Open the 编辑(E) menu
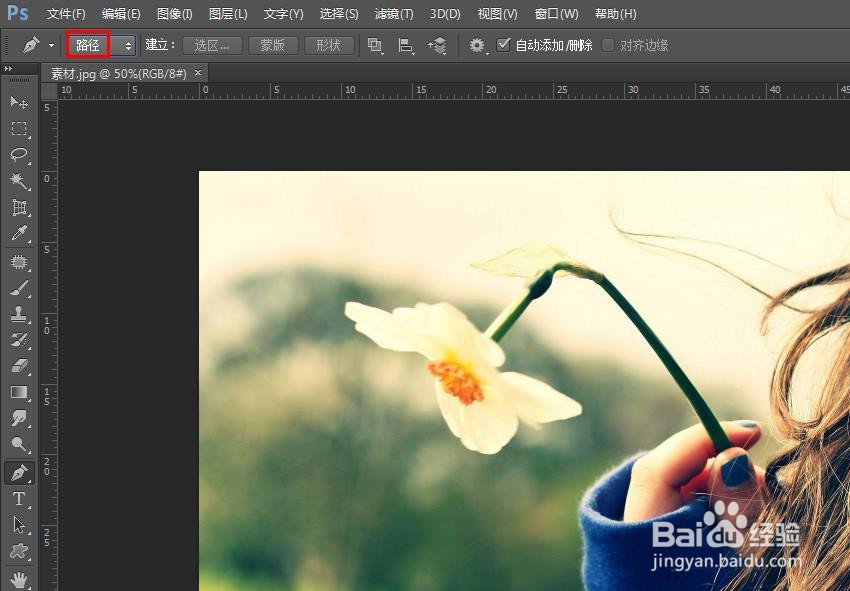The width and height of the screenshot is (850, 591). (121, 14)
